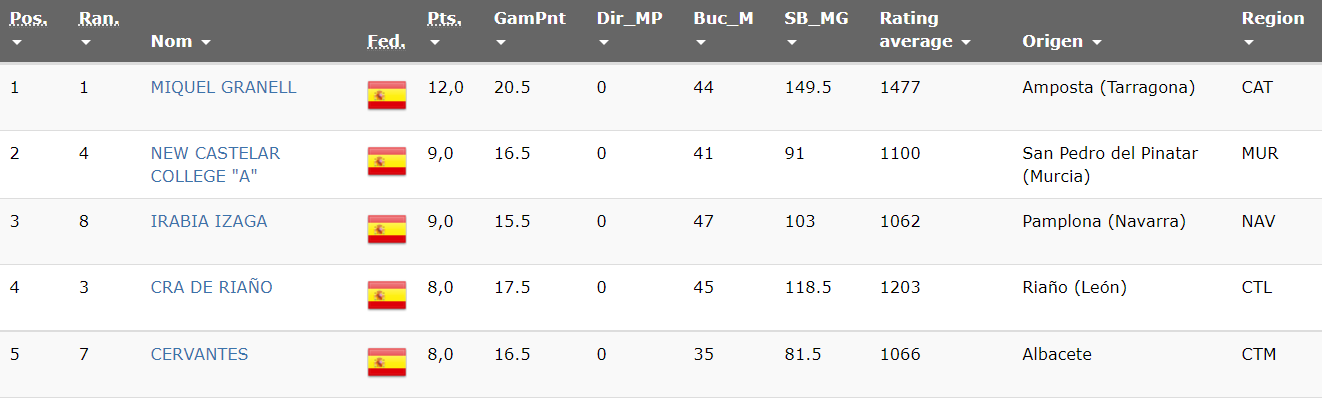Sort by GamPnt column header
The height and width of the screenshot is (400, 1322).
(529, 19)
